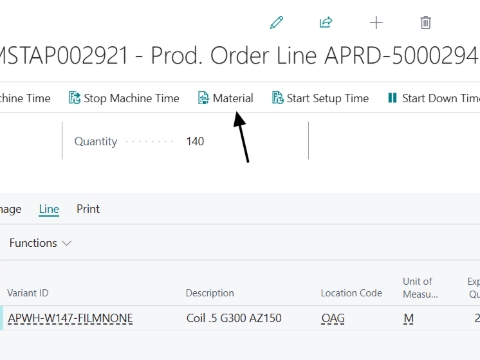Image resolution: width=480 pixels, height=360 pixels.
Task: Click location code OAG
Action: 333,318
